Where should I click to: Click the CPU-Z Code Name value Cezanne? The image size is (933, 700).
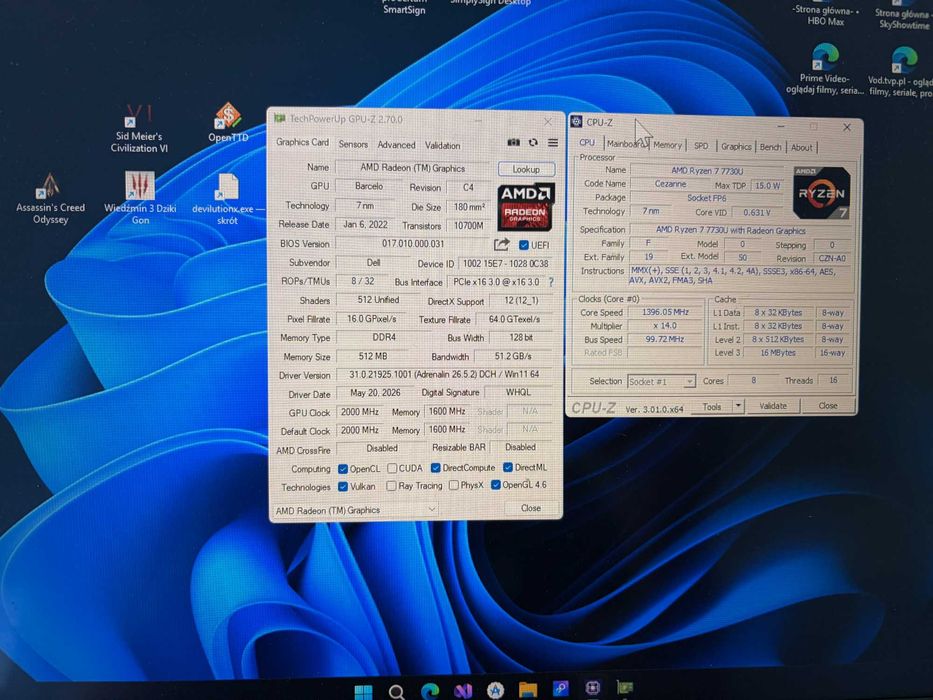point(670,184)
